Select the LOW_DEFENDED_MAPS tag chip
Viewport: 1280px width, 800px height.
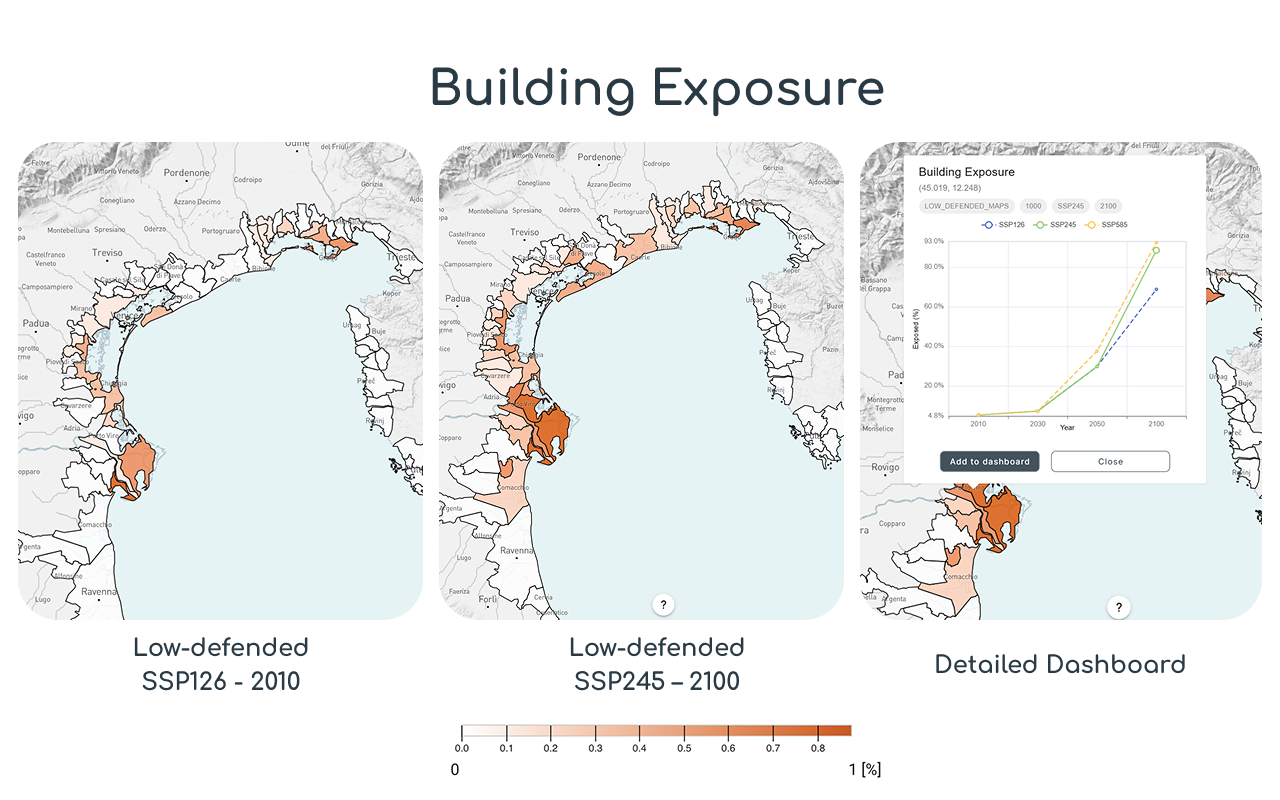coord(966,206)
